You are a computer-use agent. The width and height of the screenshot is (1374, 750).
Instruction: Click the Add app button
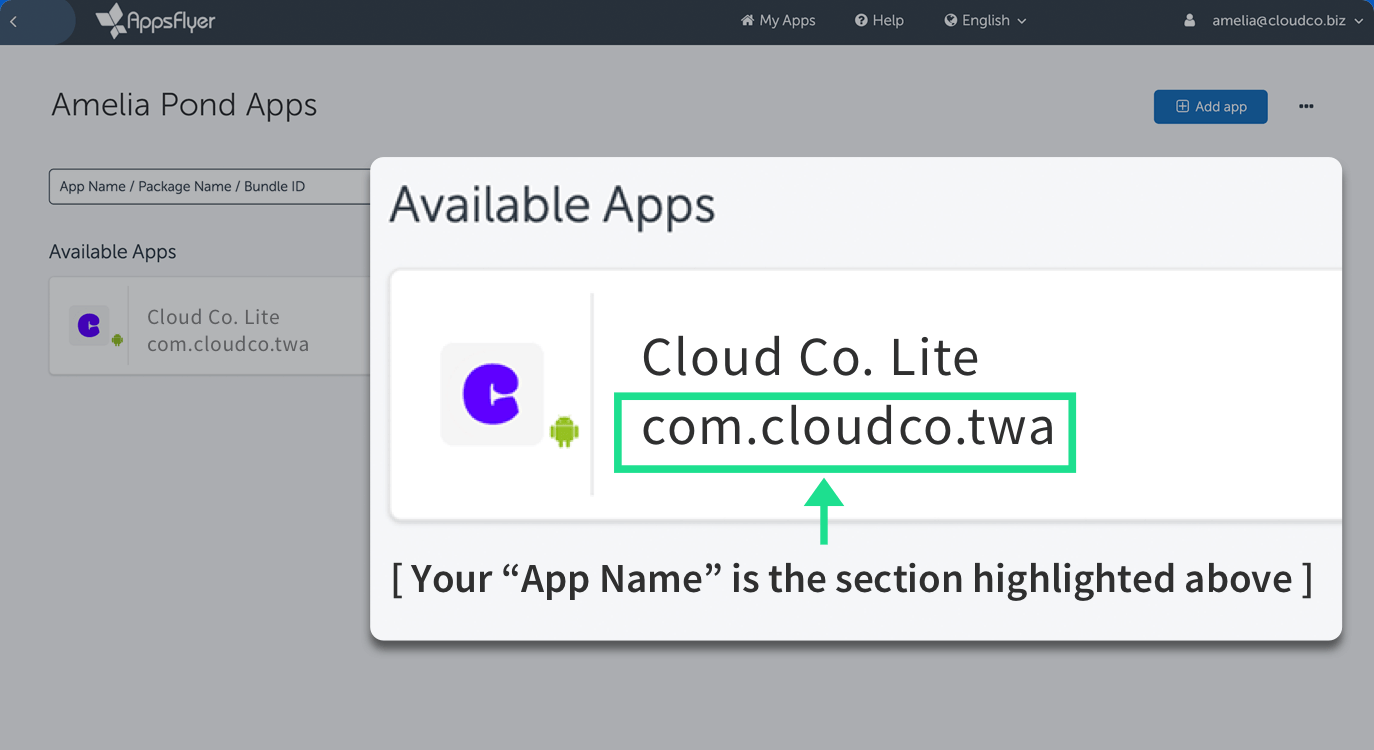click(x=1210, y=107)
